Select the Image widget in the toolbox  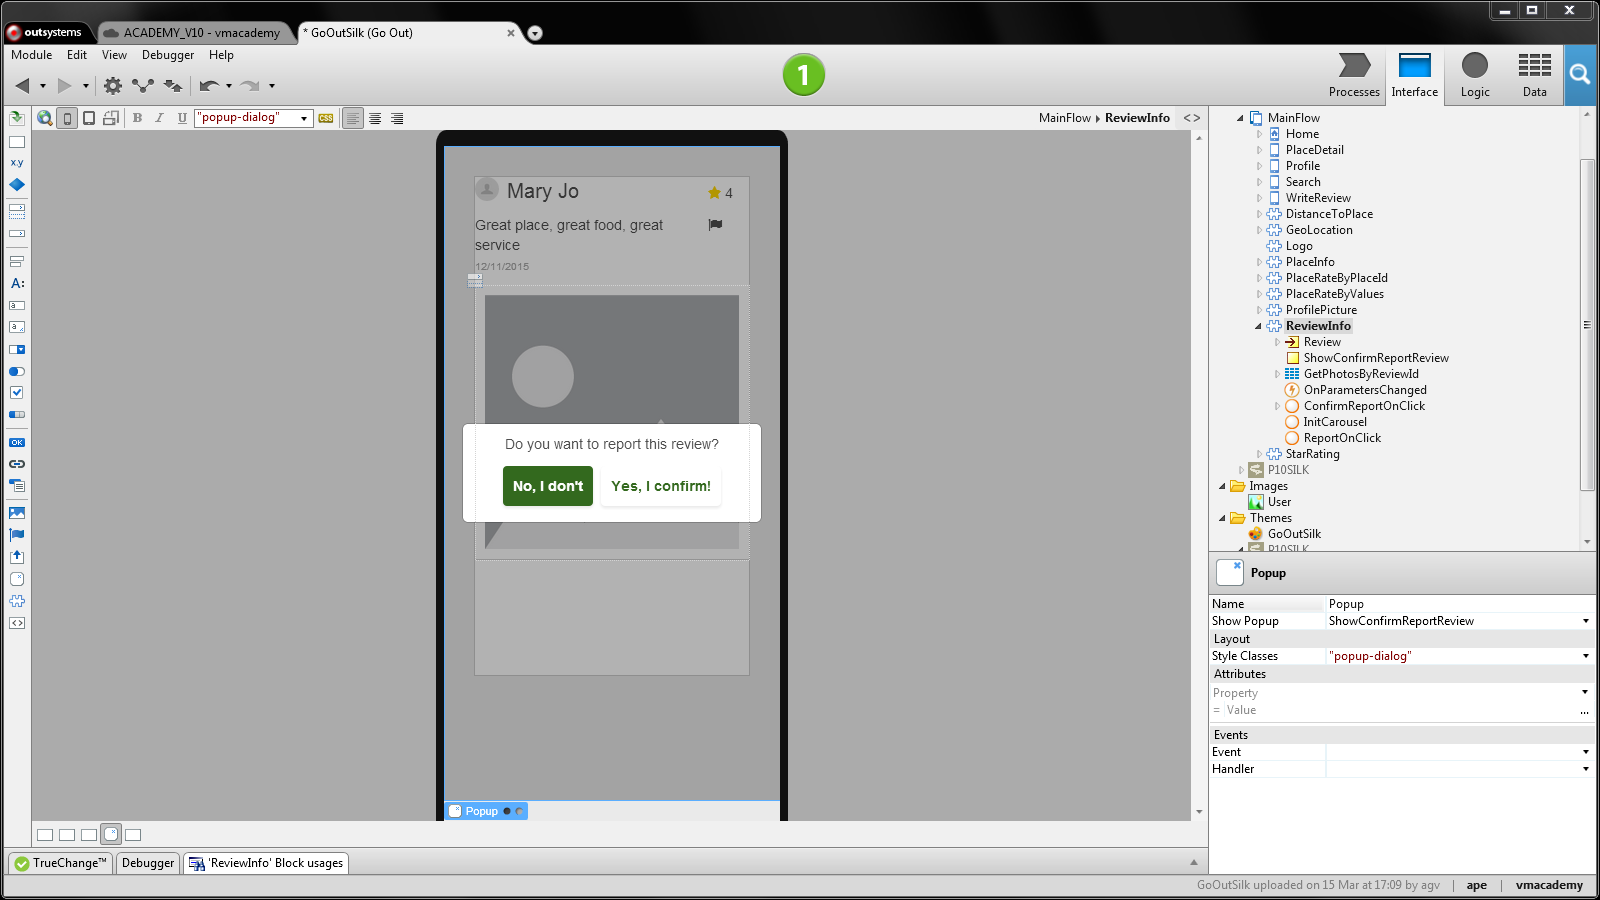pyautogui.click(x=16, y=513)
